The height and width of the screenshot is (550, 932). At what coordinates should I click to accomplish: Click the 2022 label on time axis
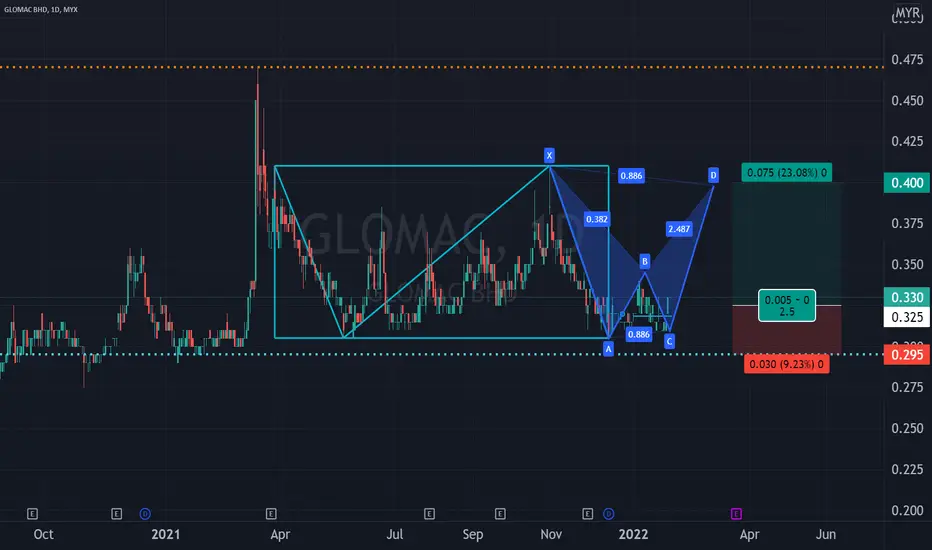[633, 534]
